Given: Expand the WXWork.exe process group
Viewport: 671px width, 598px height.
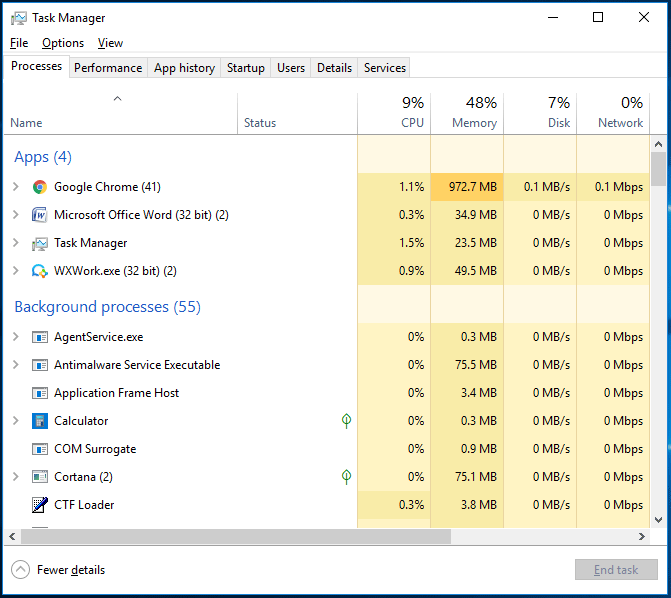Looking at the screenshot, I should pos(16,271).
